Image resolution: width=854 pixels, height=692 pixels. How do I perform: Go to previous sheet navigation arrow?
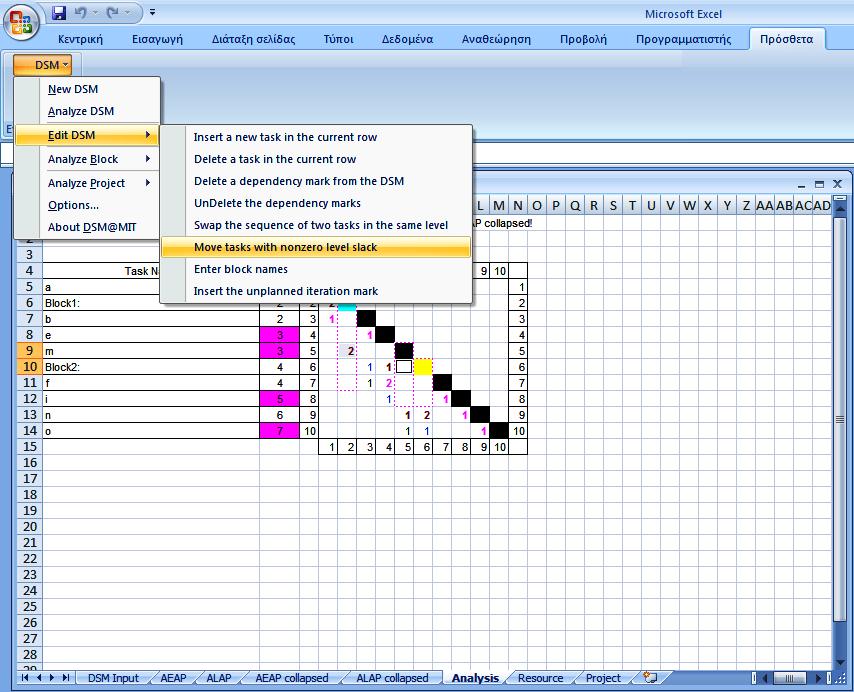click(39, 678)
